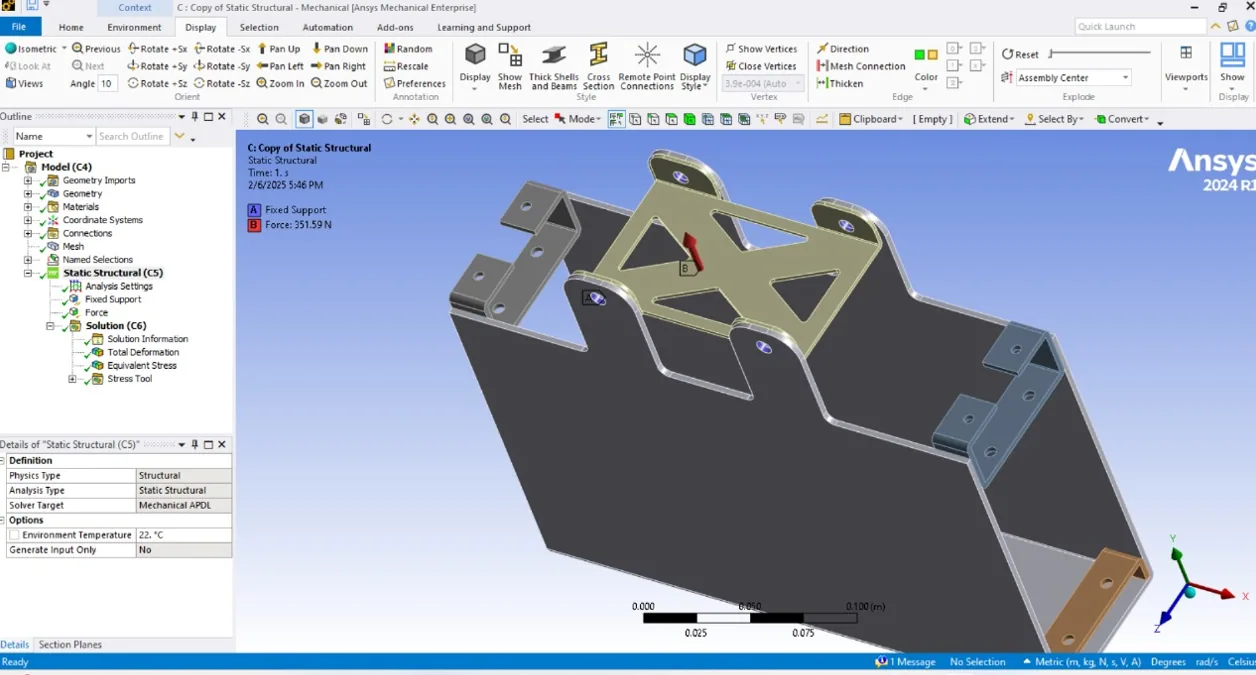Click Random annotation colors
Screen dimensions: 1256x675
click(409, 48)
